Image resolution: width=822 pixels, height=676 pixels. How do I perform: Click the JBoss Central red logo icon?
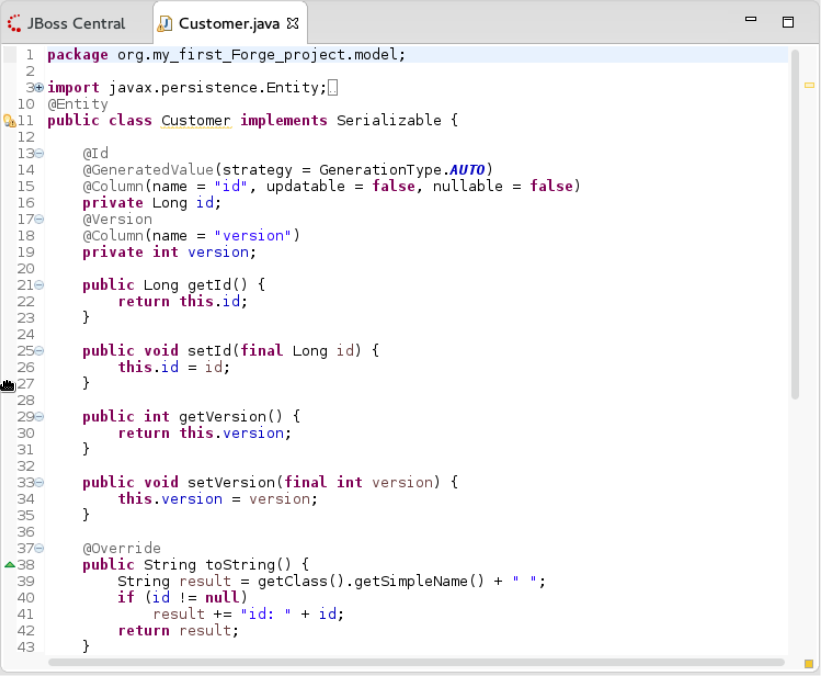pyautogui.click(x=14, y=24)
